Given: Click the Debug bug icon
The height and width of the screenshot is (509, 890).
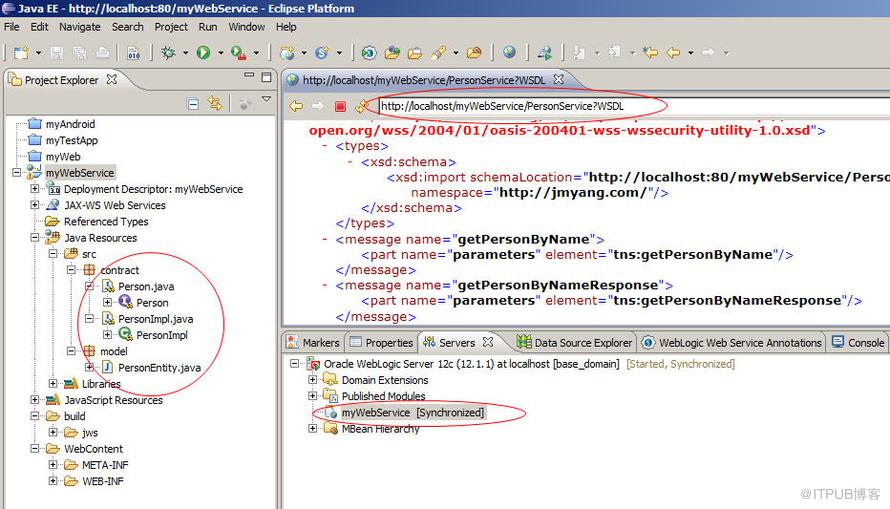Looking at the screenshot, I should (x=168, y=53).
